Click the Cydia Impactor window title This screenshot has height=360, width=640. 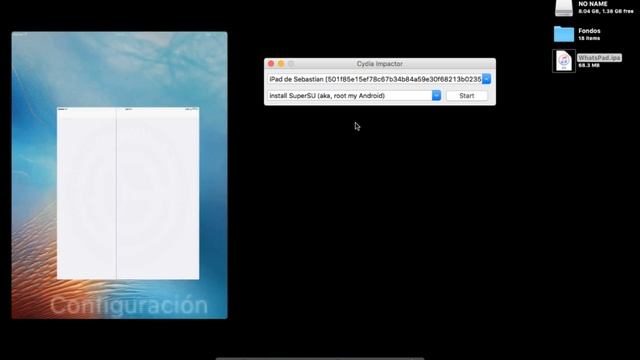[x=380, y=64]
